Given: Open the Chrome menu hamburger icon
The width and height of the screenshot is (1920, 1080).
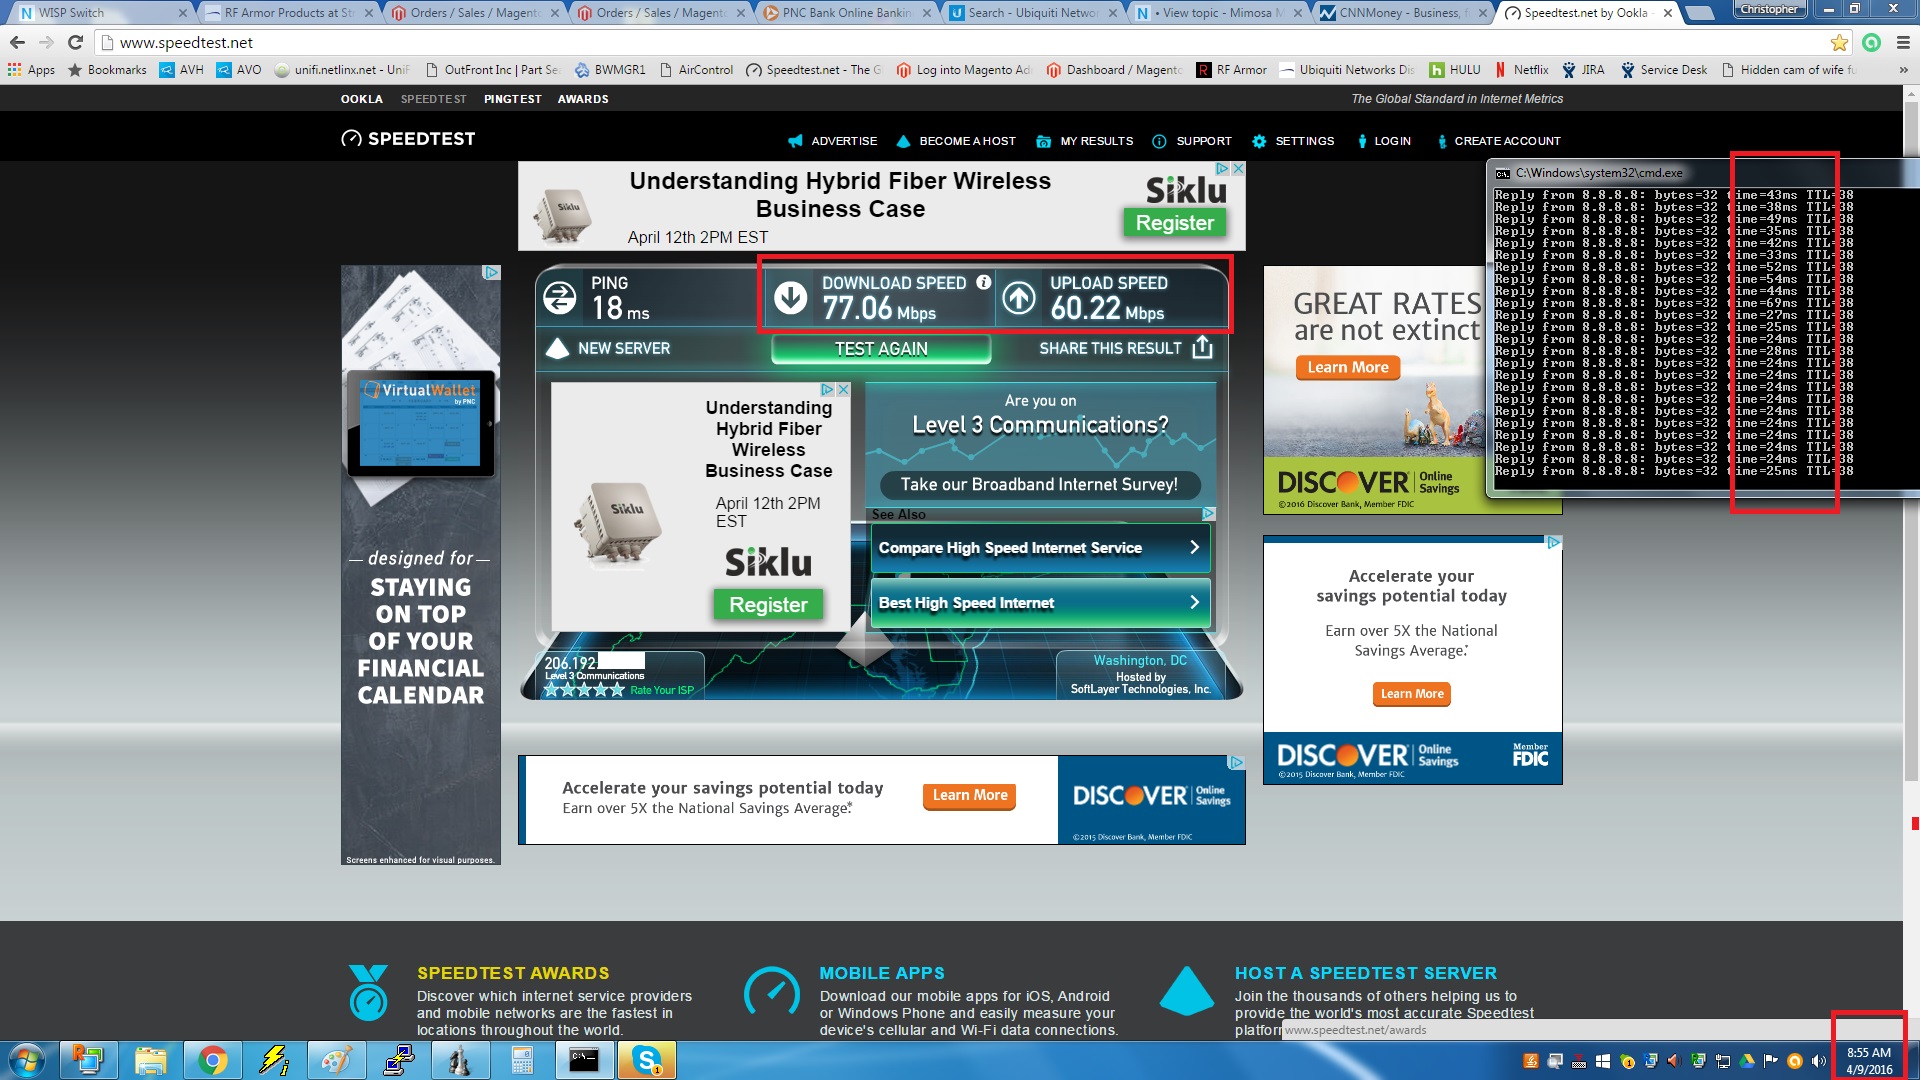Looking at the screenshot, I should pos(1903,42).
